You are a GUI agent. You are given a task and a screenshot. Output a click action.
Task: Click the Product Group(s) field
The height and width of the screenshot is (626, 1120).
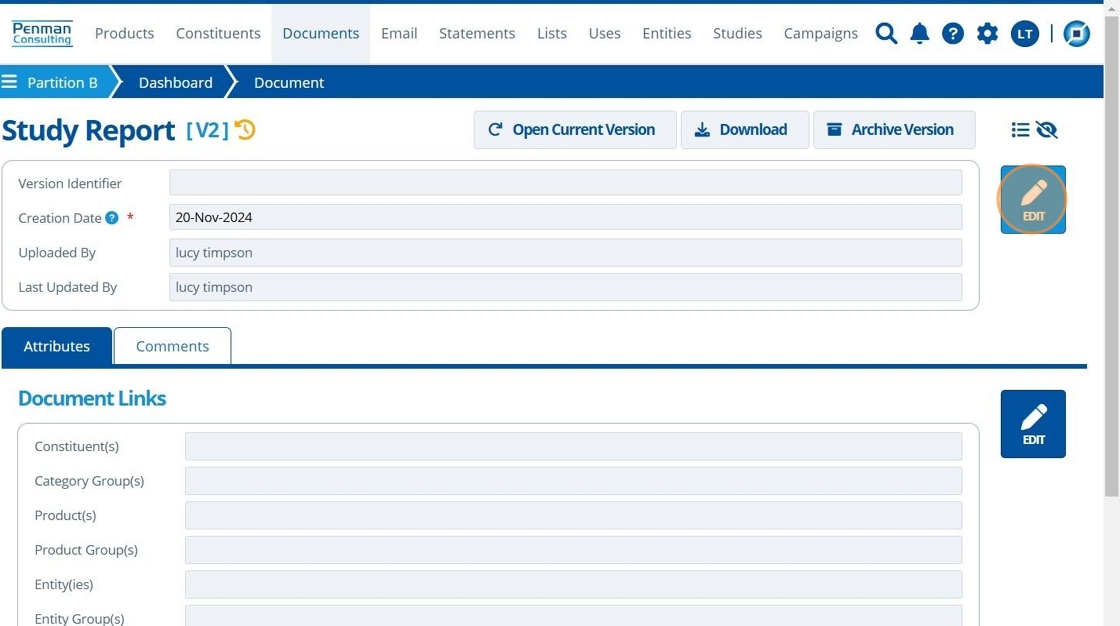pyautogui.click(x=573, y=550)
